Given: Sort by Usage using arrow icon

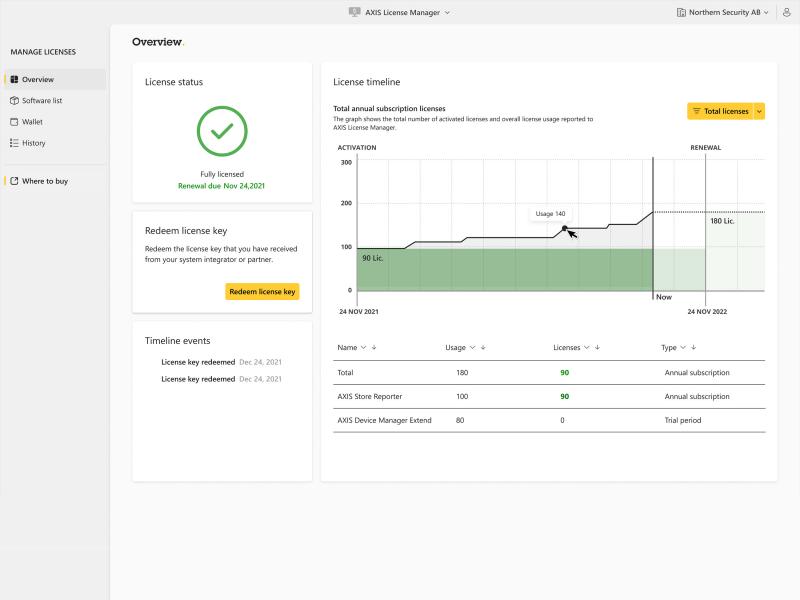Looking at the screenshot, I should click(483, 347).
